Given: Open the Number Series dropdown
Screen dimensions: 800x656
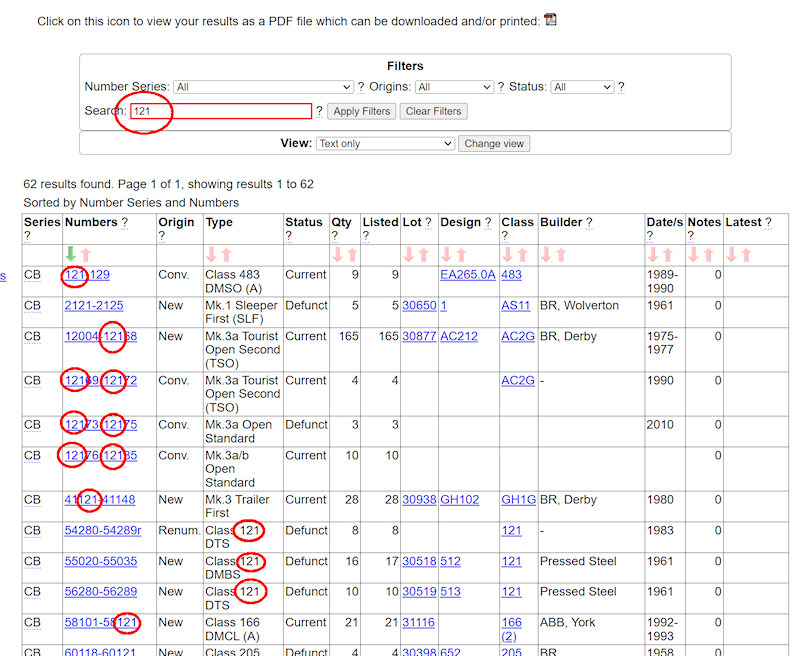Looking at the screenshot, I should 263,87.
